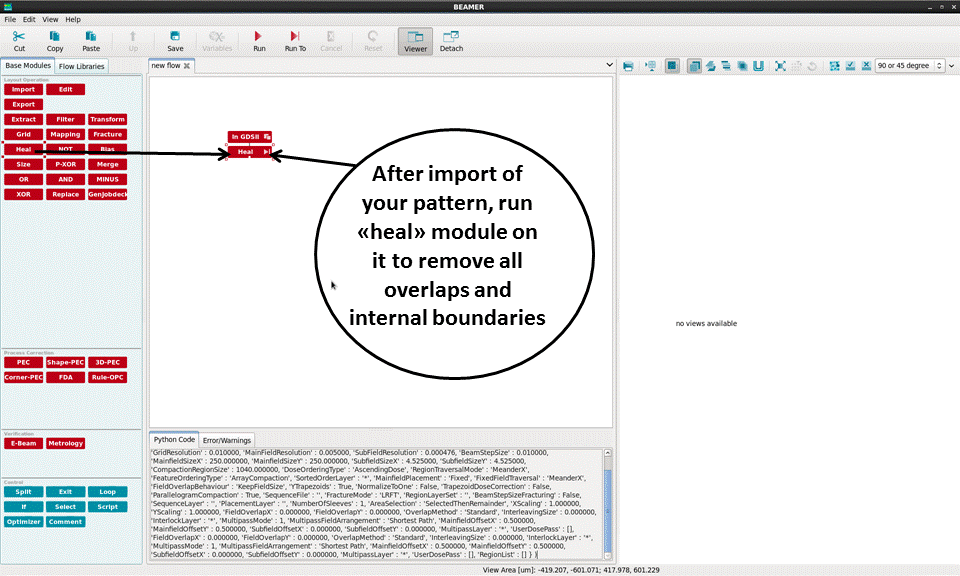
Task: Click the zoom-to-fit icon in viewer toolbar
Action: pos(780,66)
